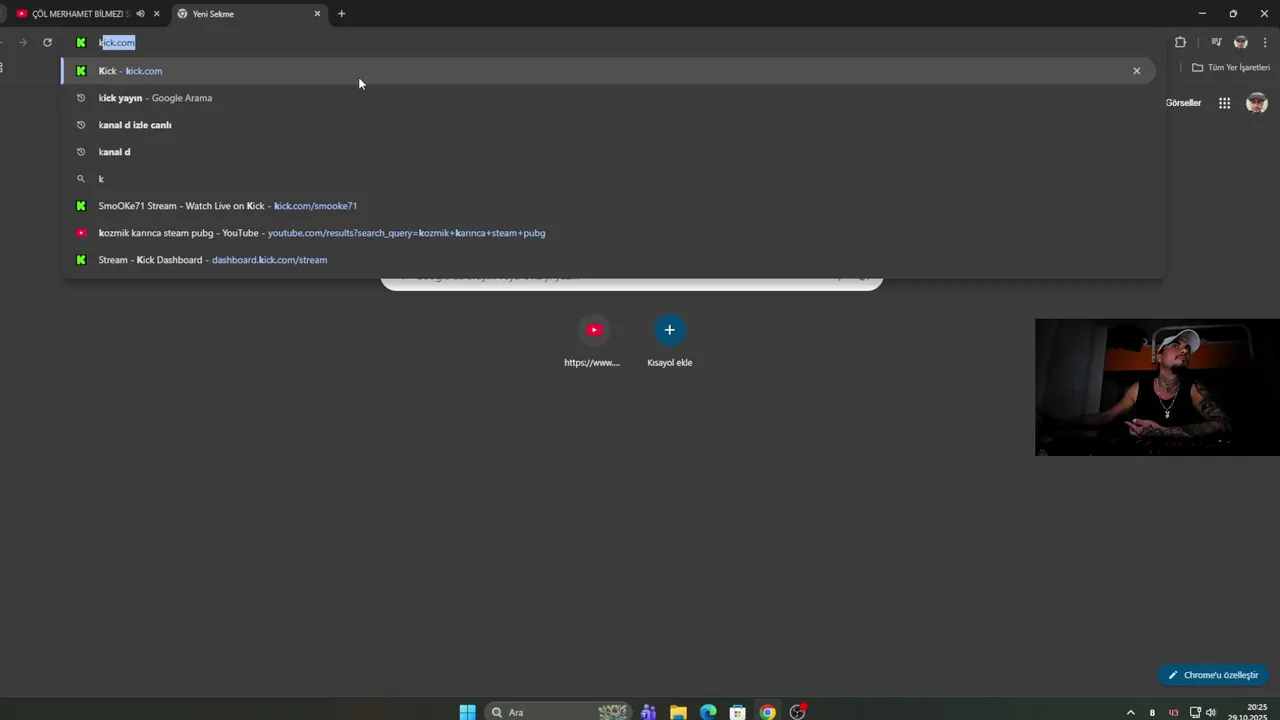Open a new tab with plus button
This screenshot has height=720, width=1280.
tap(341, 14)
